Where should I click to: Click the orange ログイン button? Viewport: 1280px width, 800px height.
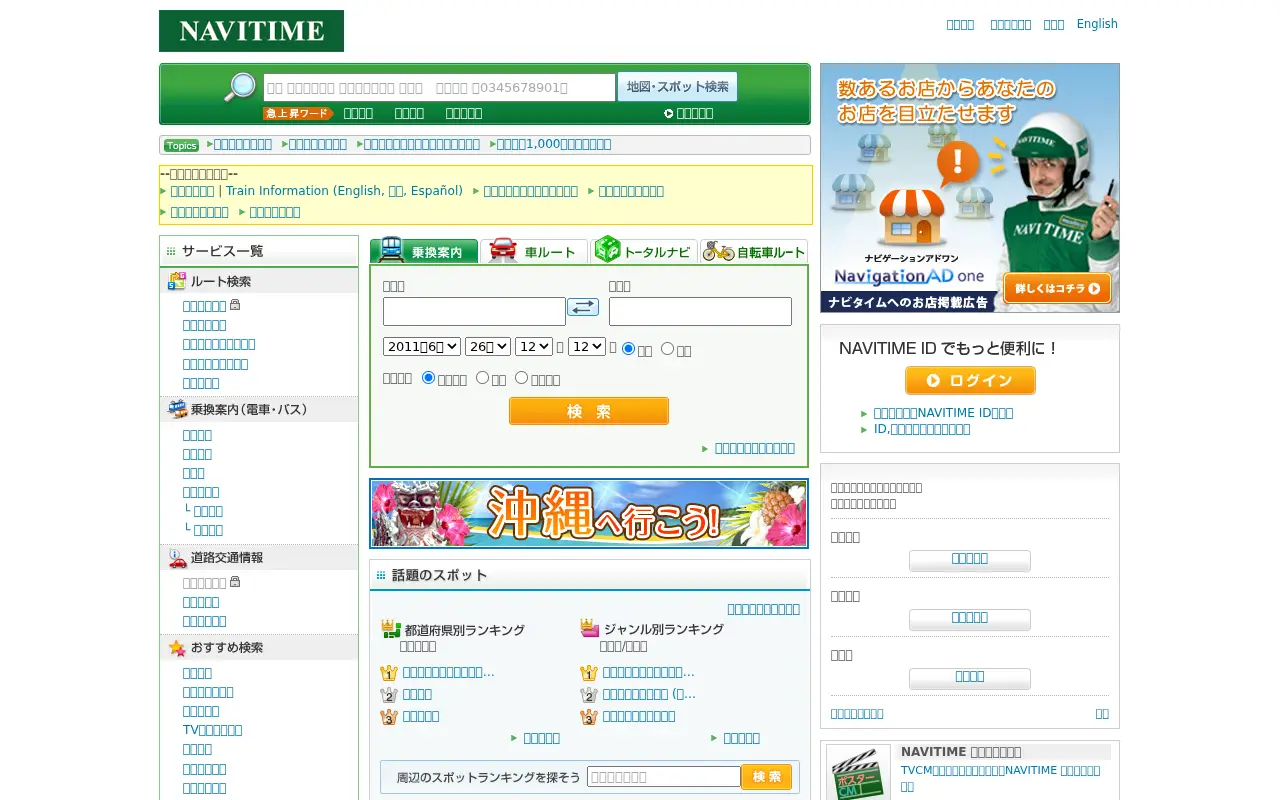click(x=970, y=381)
